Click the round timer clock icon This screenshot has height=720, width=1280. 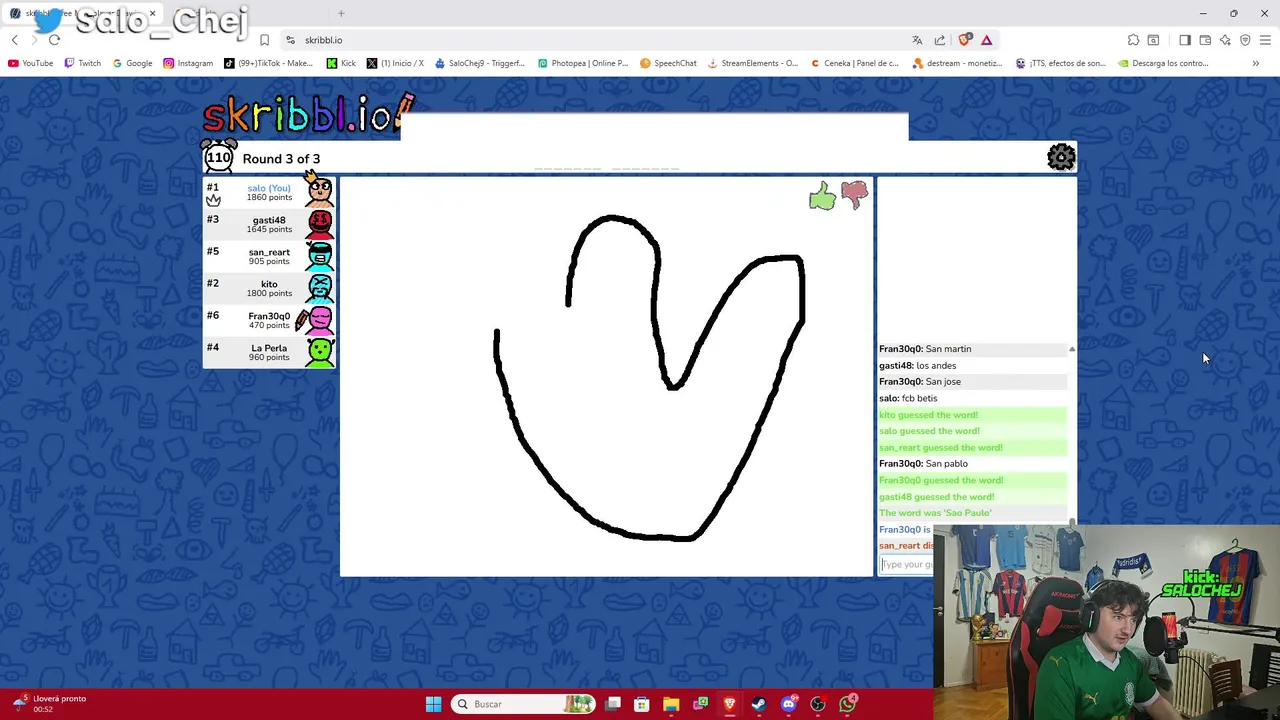[x=219, y=157]
